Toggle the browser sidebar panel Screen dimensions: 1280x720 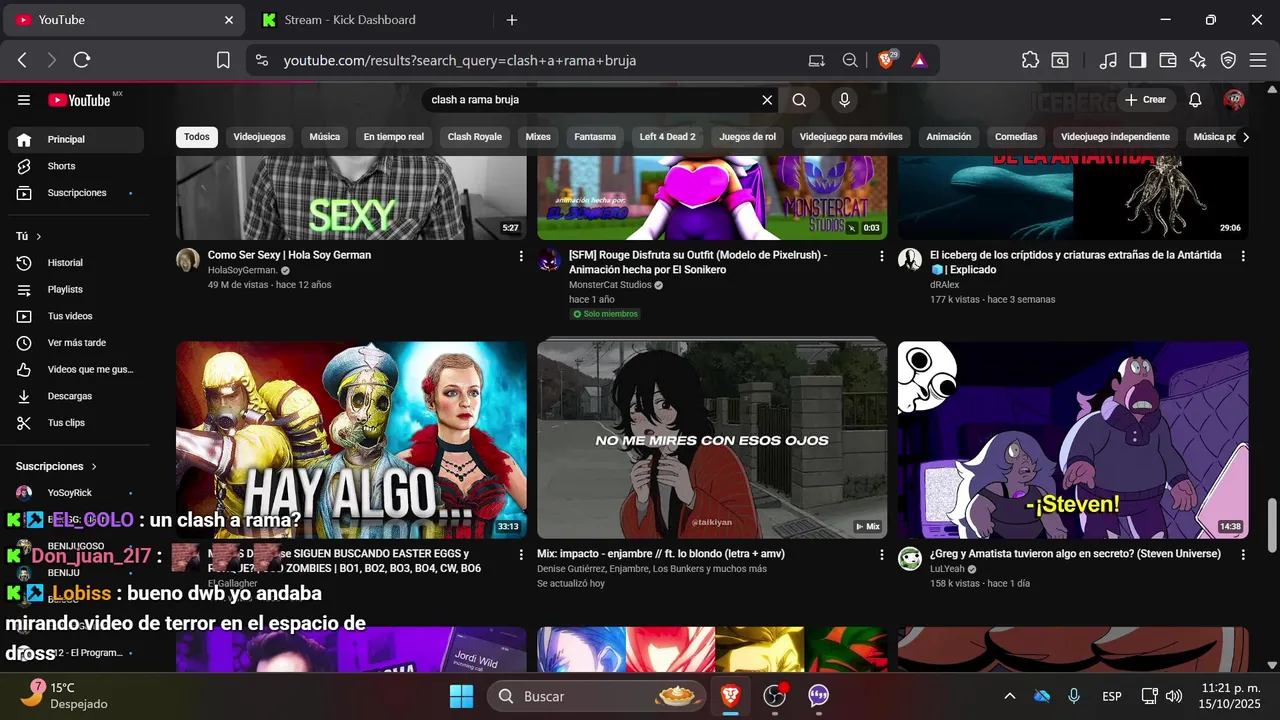pyautogui.click(x=1137, y=60)
